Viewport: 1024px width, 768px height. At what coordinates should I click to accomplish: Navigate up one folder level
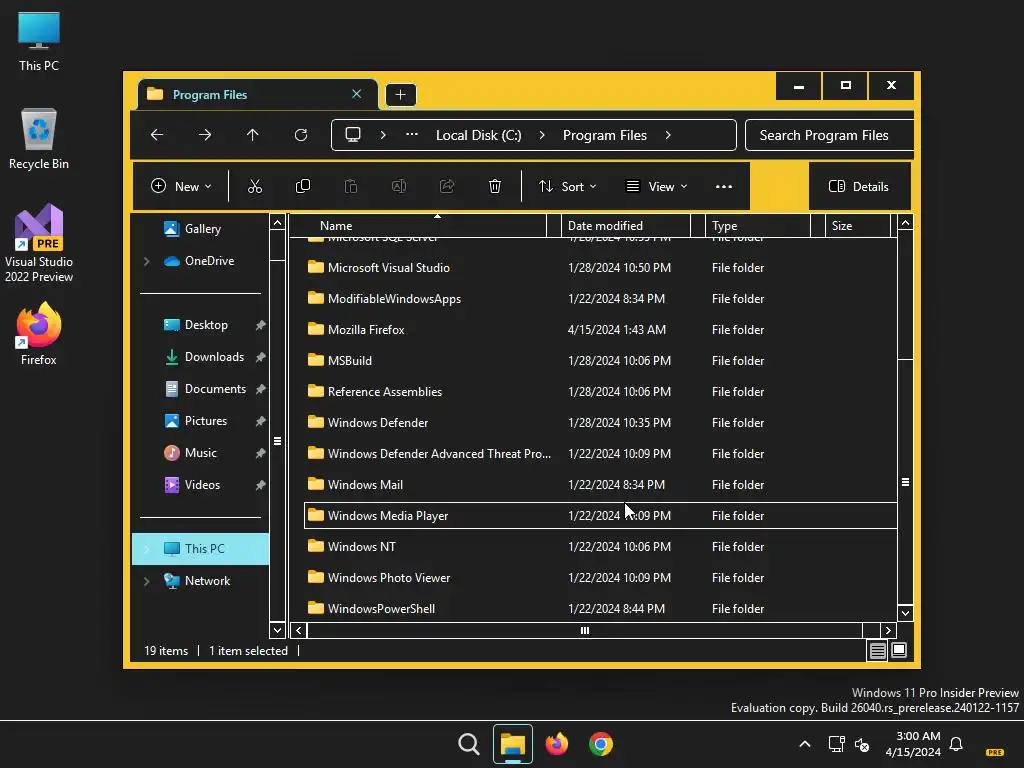(x=253, y=135)
